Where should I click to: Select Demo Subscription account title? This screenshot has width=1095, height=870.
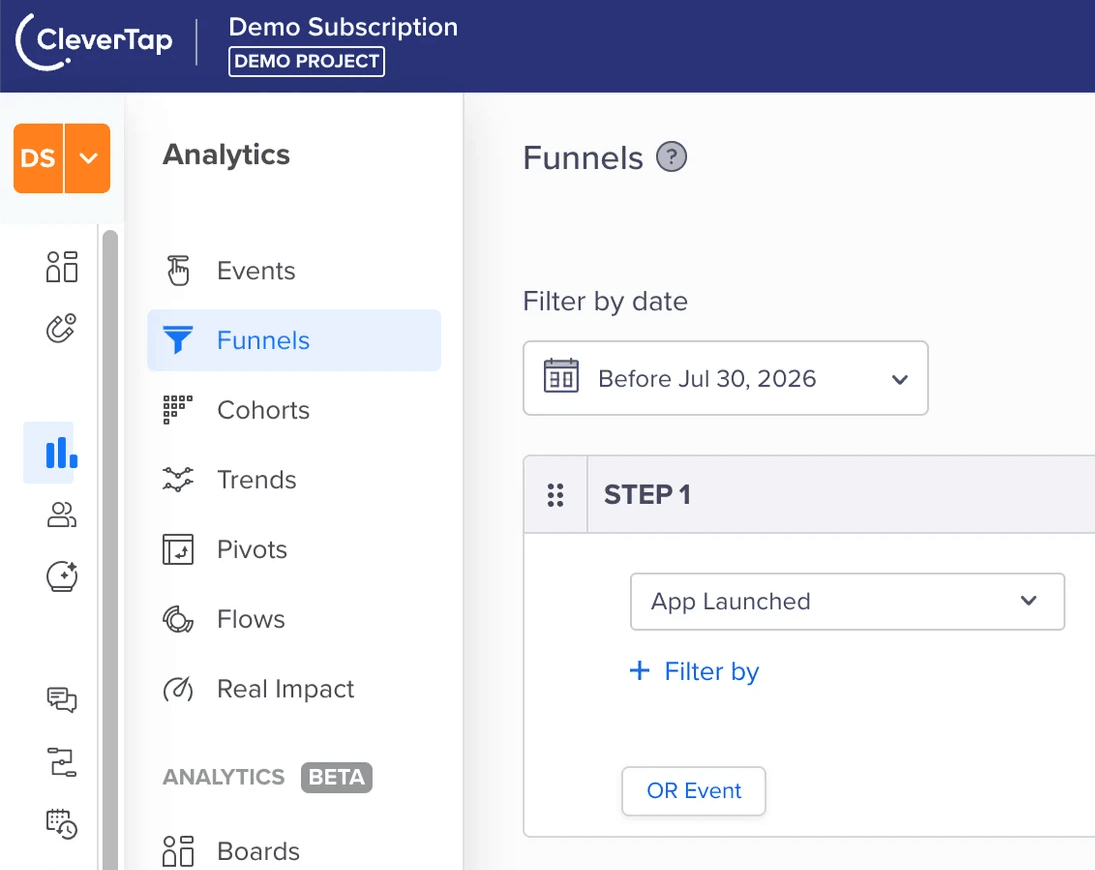click(343, 27)
